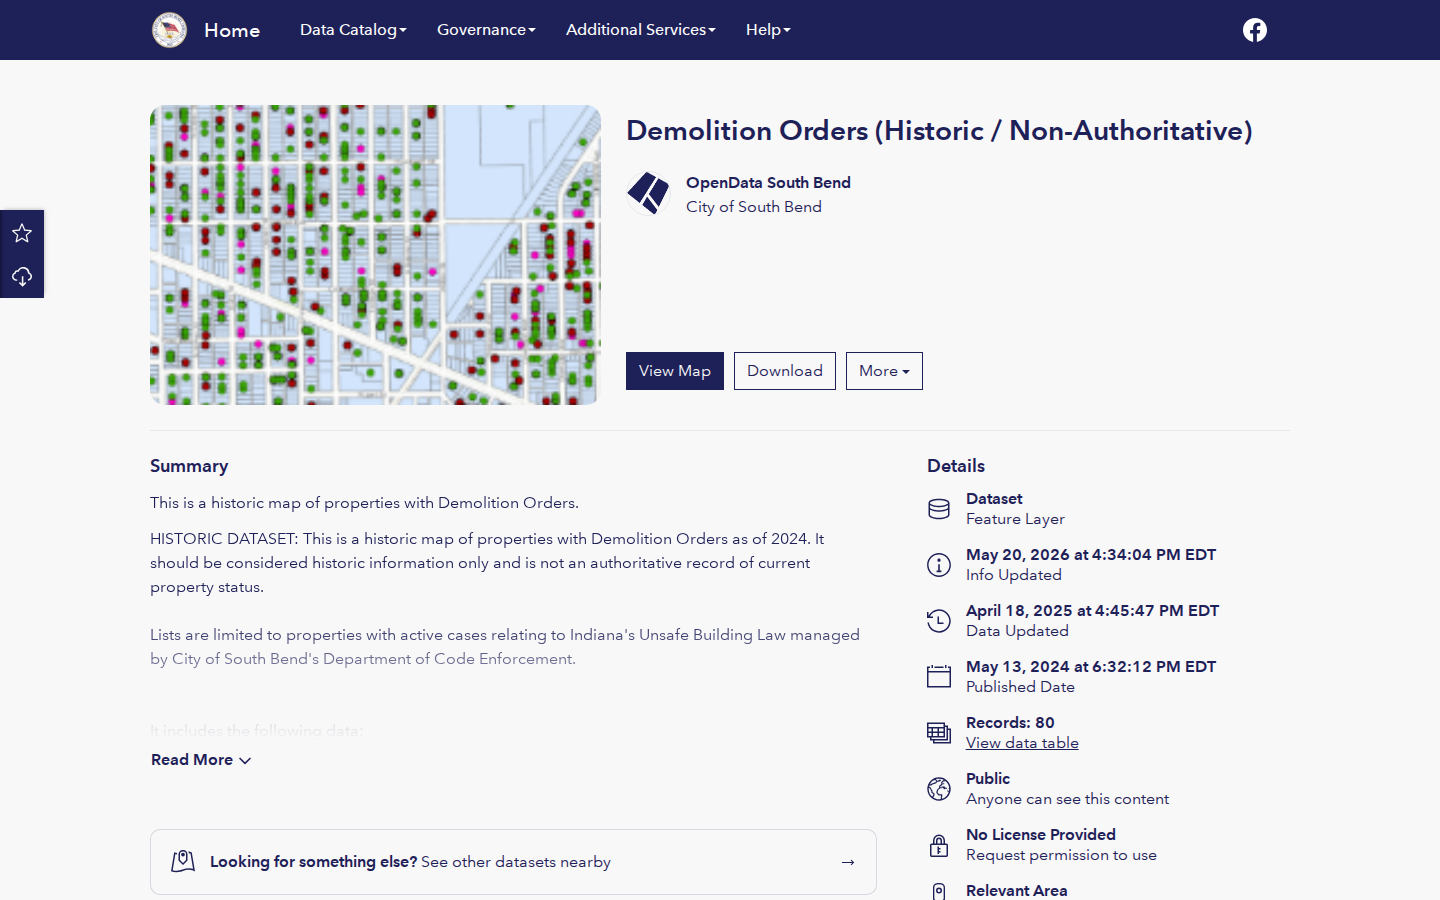Viewport: 1440px width, 900px height.
Task: Open the View data table link
Action: [1022, 743]
